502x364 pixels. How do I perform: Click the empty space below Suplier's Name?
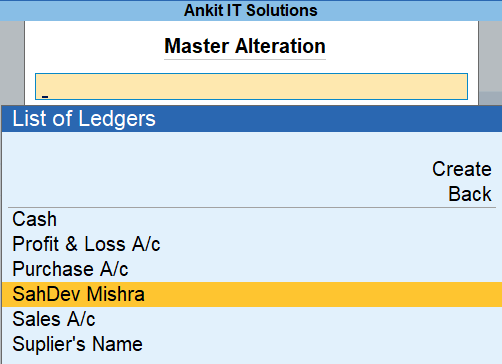coord(252,360)
